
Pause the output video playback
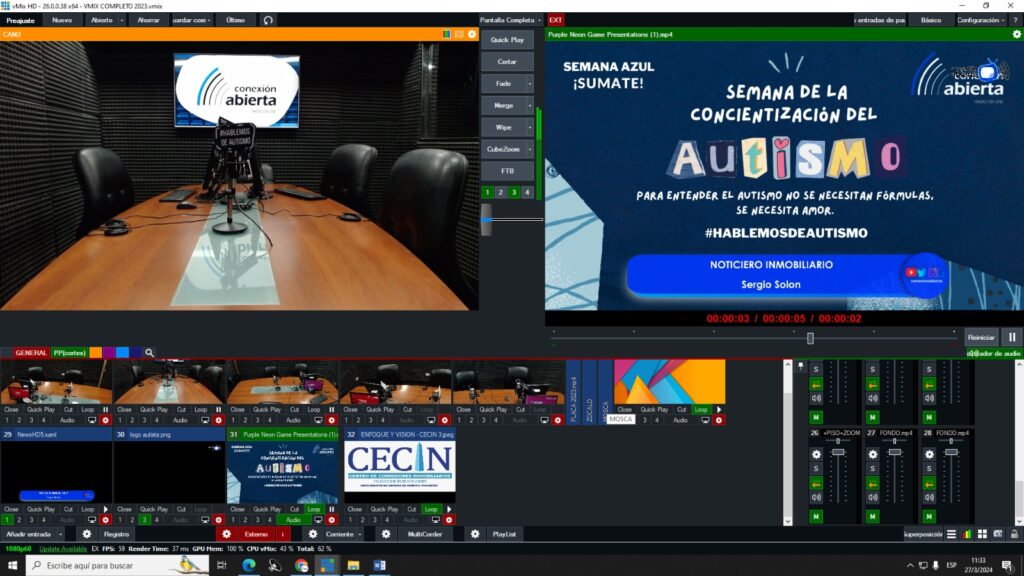(1011, 338)
